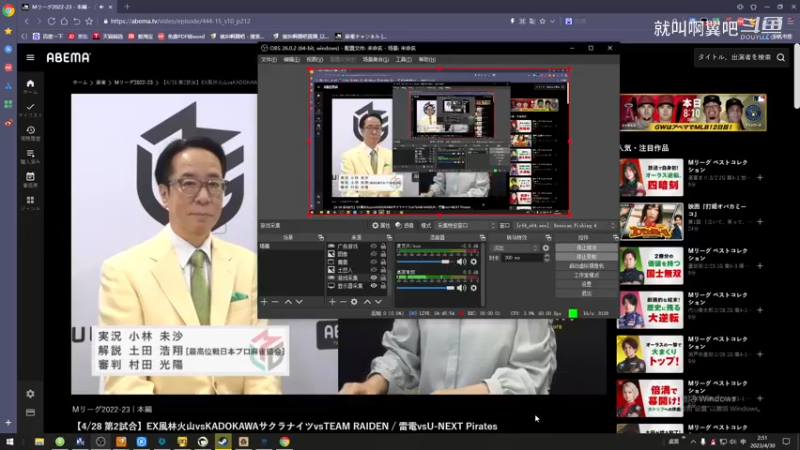Open Steam from the taskbar

pos(223,441)
